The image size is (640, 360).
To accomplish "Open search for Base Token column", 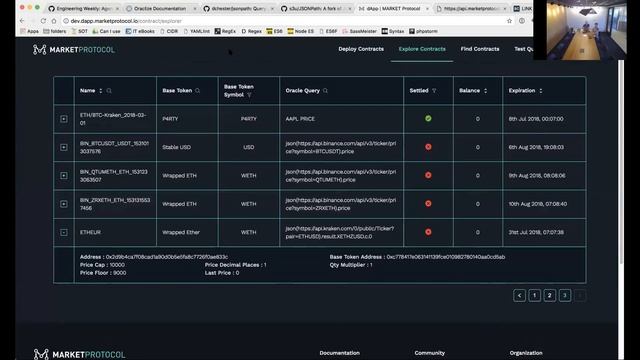I will (198, 91).
